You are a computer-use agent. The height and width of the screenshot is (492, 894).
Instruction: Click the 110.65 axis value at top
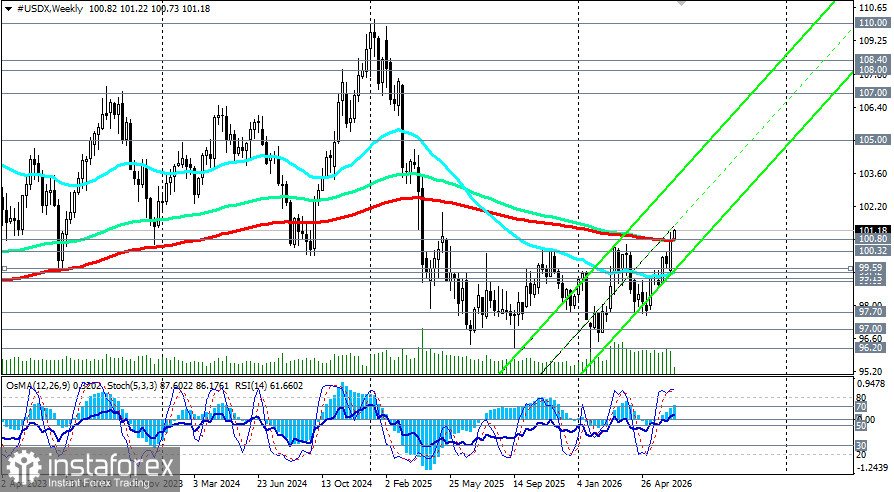pyautogui.click(x=873, y=8)
